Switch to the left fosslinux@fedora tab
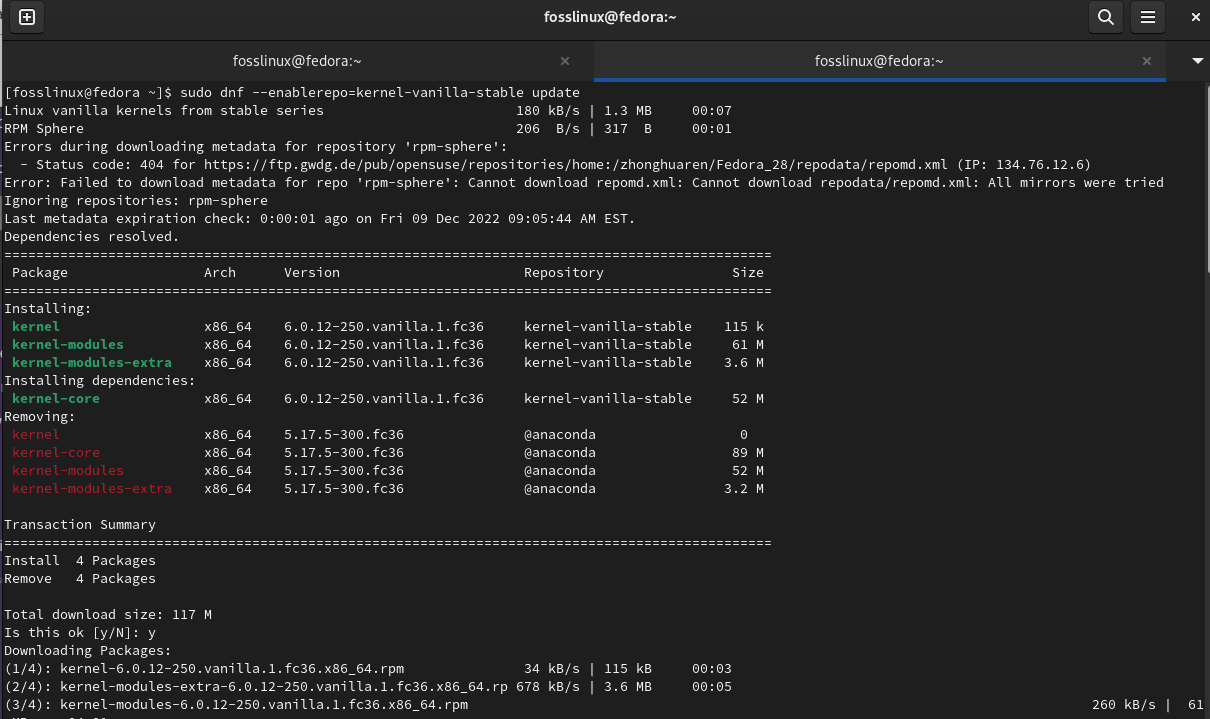The width and height of the screenshot is (1210, 719). (297, 61)
